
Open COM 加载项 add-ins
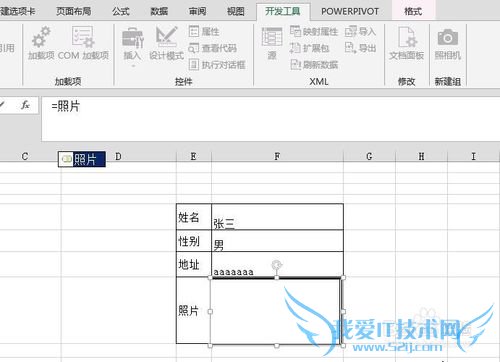[83, 44]
